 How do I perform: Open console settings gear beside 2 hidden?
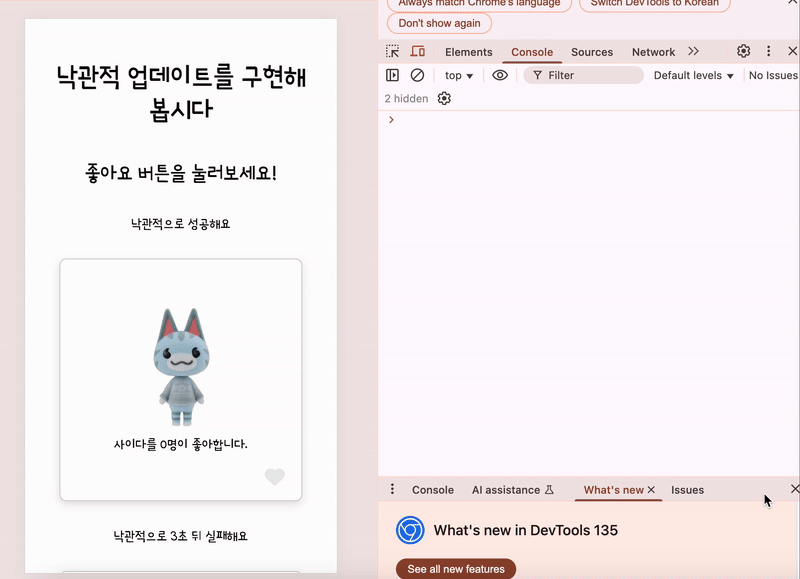point(444,98)
